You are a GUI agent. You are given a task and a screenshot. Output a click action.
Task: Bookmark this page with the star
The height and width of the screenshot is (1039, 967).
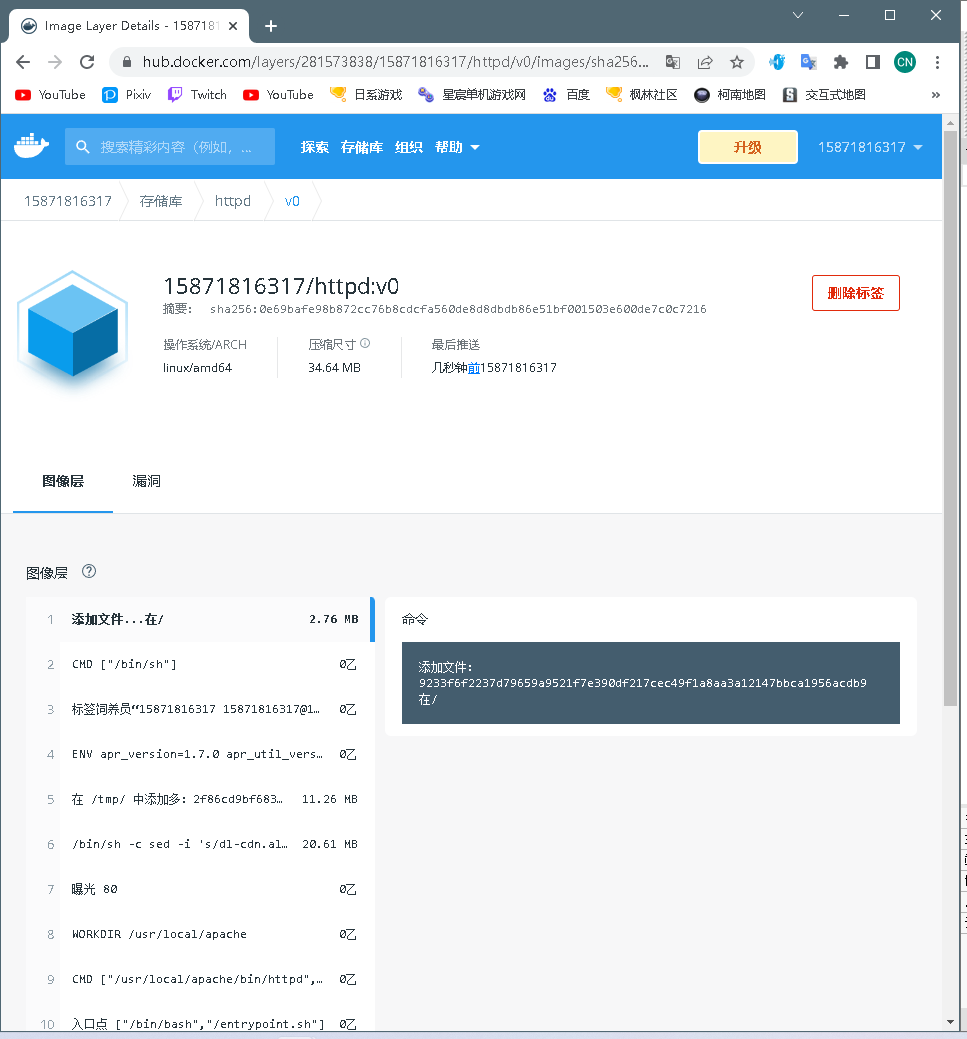tap(736, 62)
